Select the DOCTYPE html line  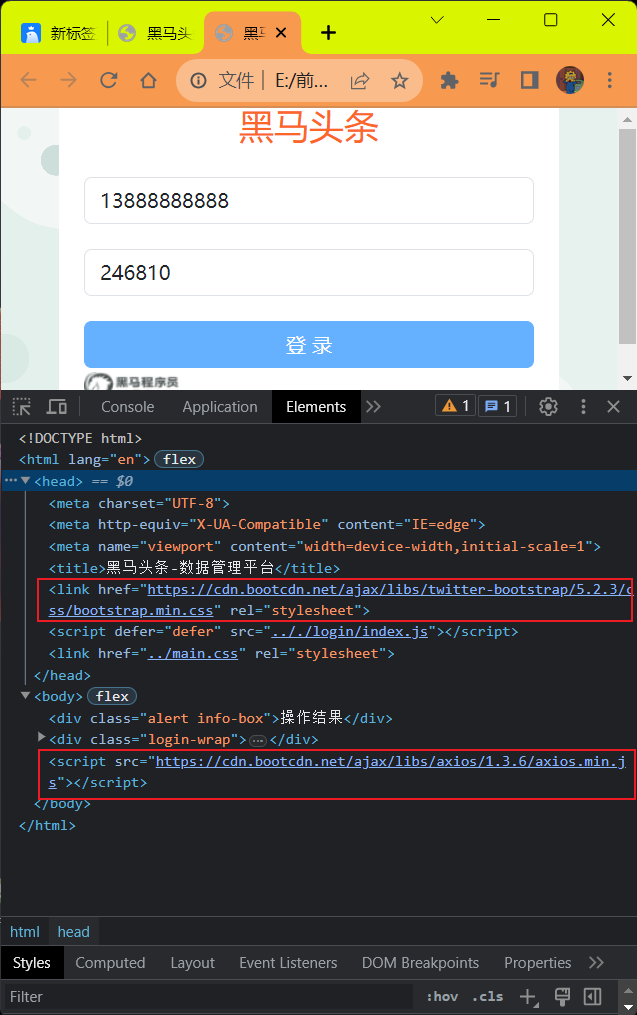pos(80,438)
